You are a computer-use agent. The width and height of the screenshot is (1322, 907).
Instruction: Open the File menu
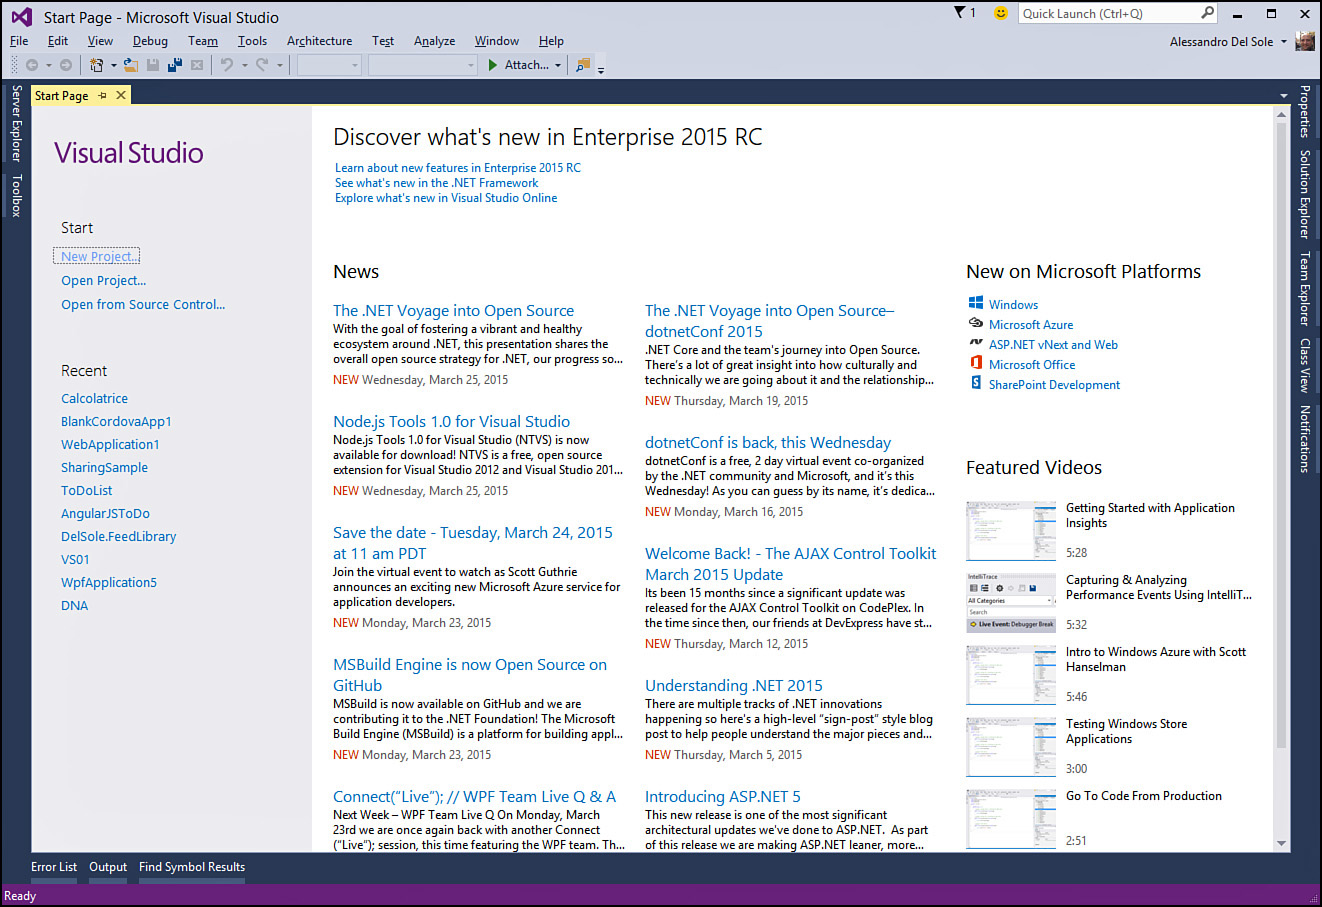[19, 41]
